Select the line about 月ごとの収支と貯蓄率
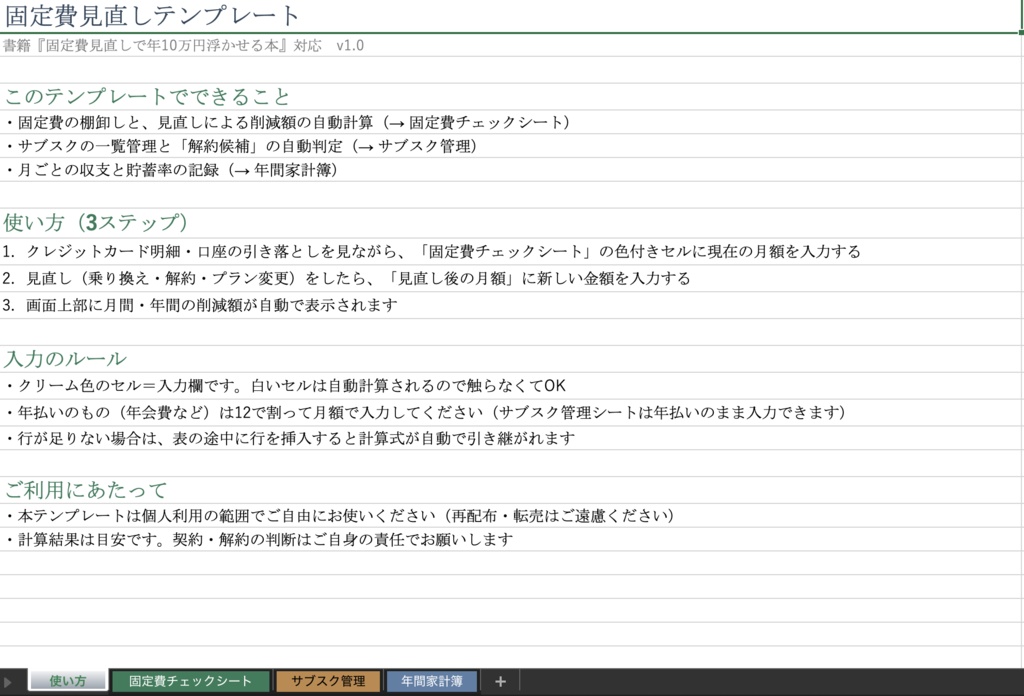The width and height of the screenshot is (1024, 696). pyautogui.click(x=172, y=170)
